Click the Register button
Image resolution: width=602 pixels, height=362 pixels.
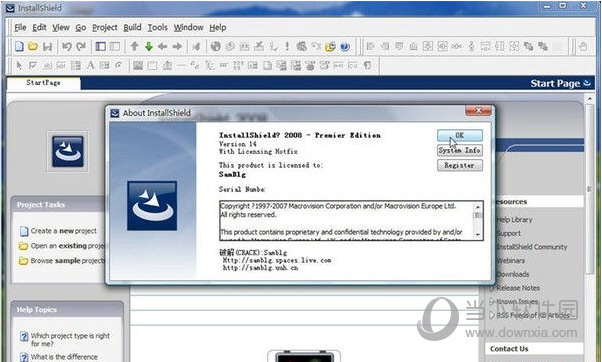click(460, 165)
